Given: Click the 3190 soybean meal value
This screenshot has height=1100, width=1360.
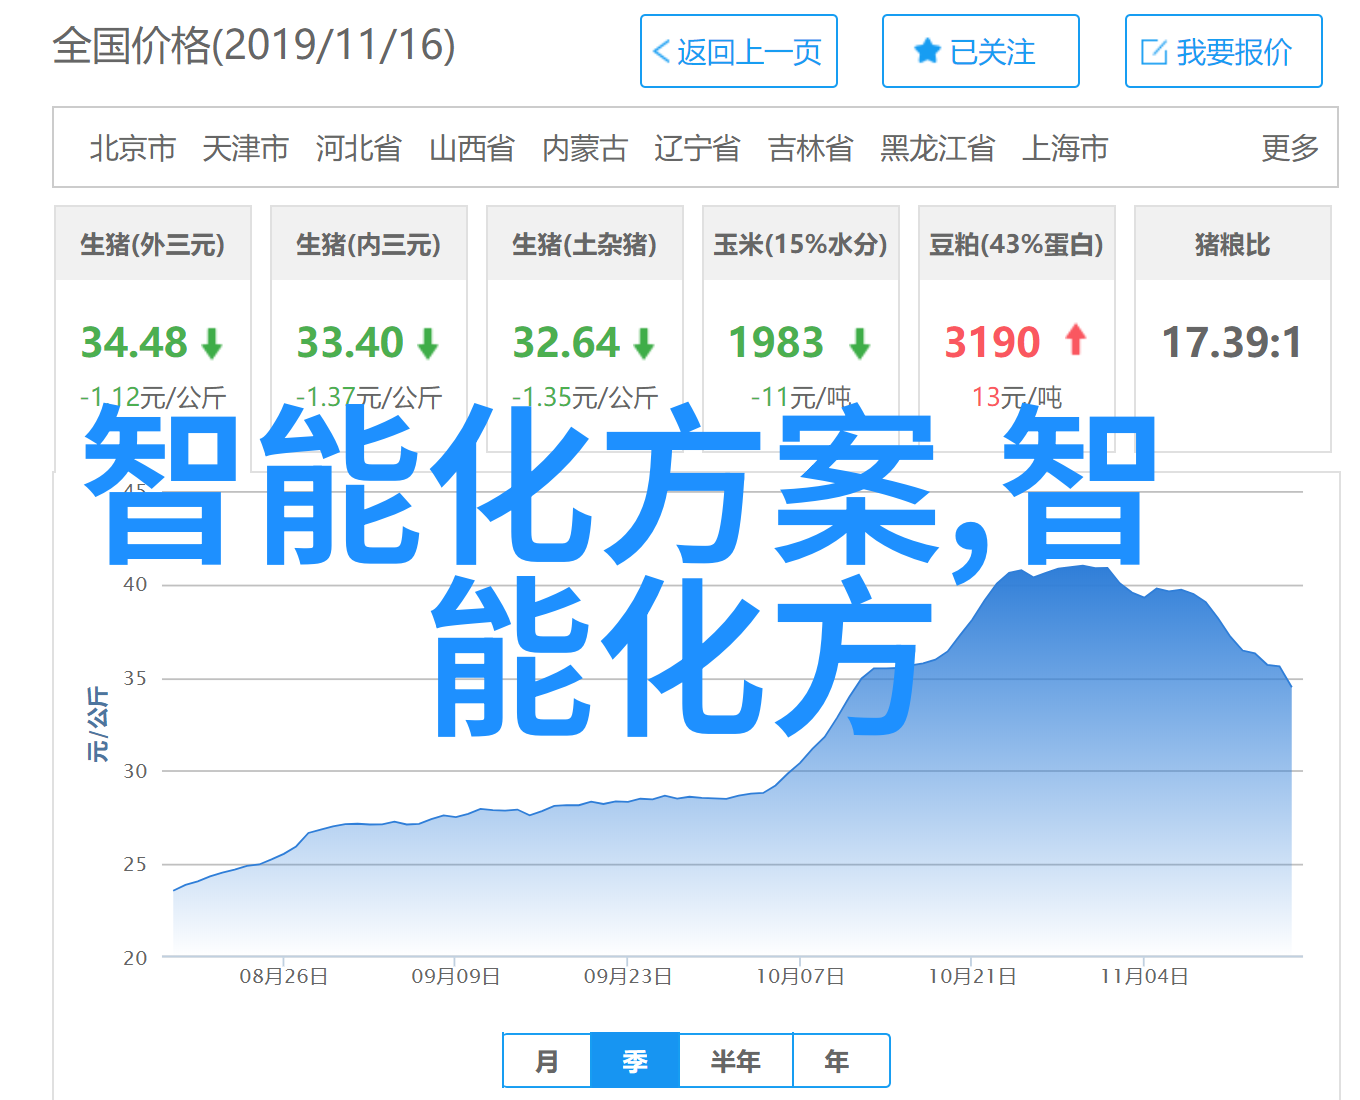Looking at the screenshot, I should 993,343.
